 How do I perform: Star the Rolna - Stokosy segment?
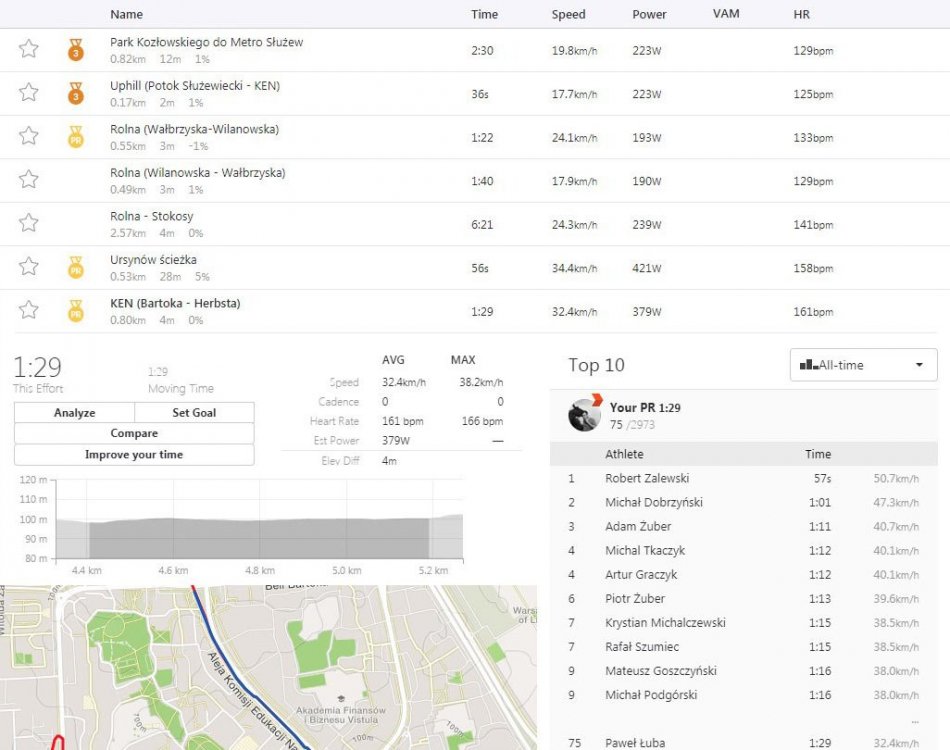29,223
